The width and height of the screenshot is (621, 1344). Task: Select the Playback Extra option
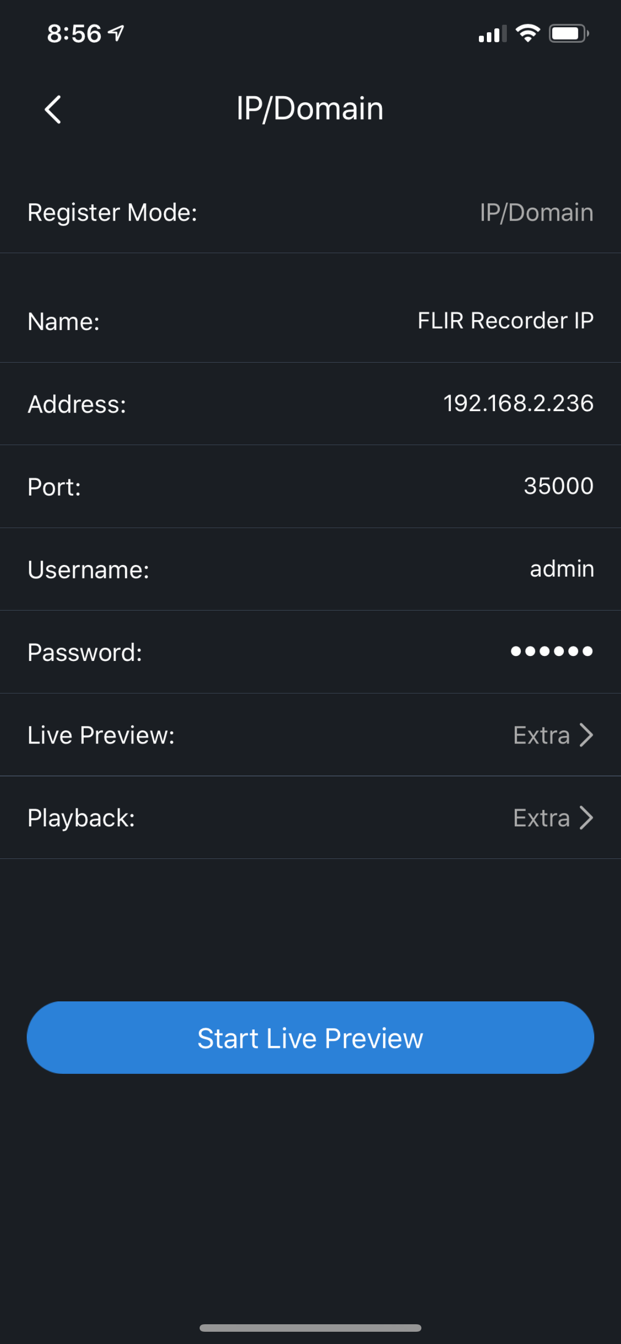click(x=541, y=818)
